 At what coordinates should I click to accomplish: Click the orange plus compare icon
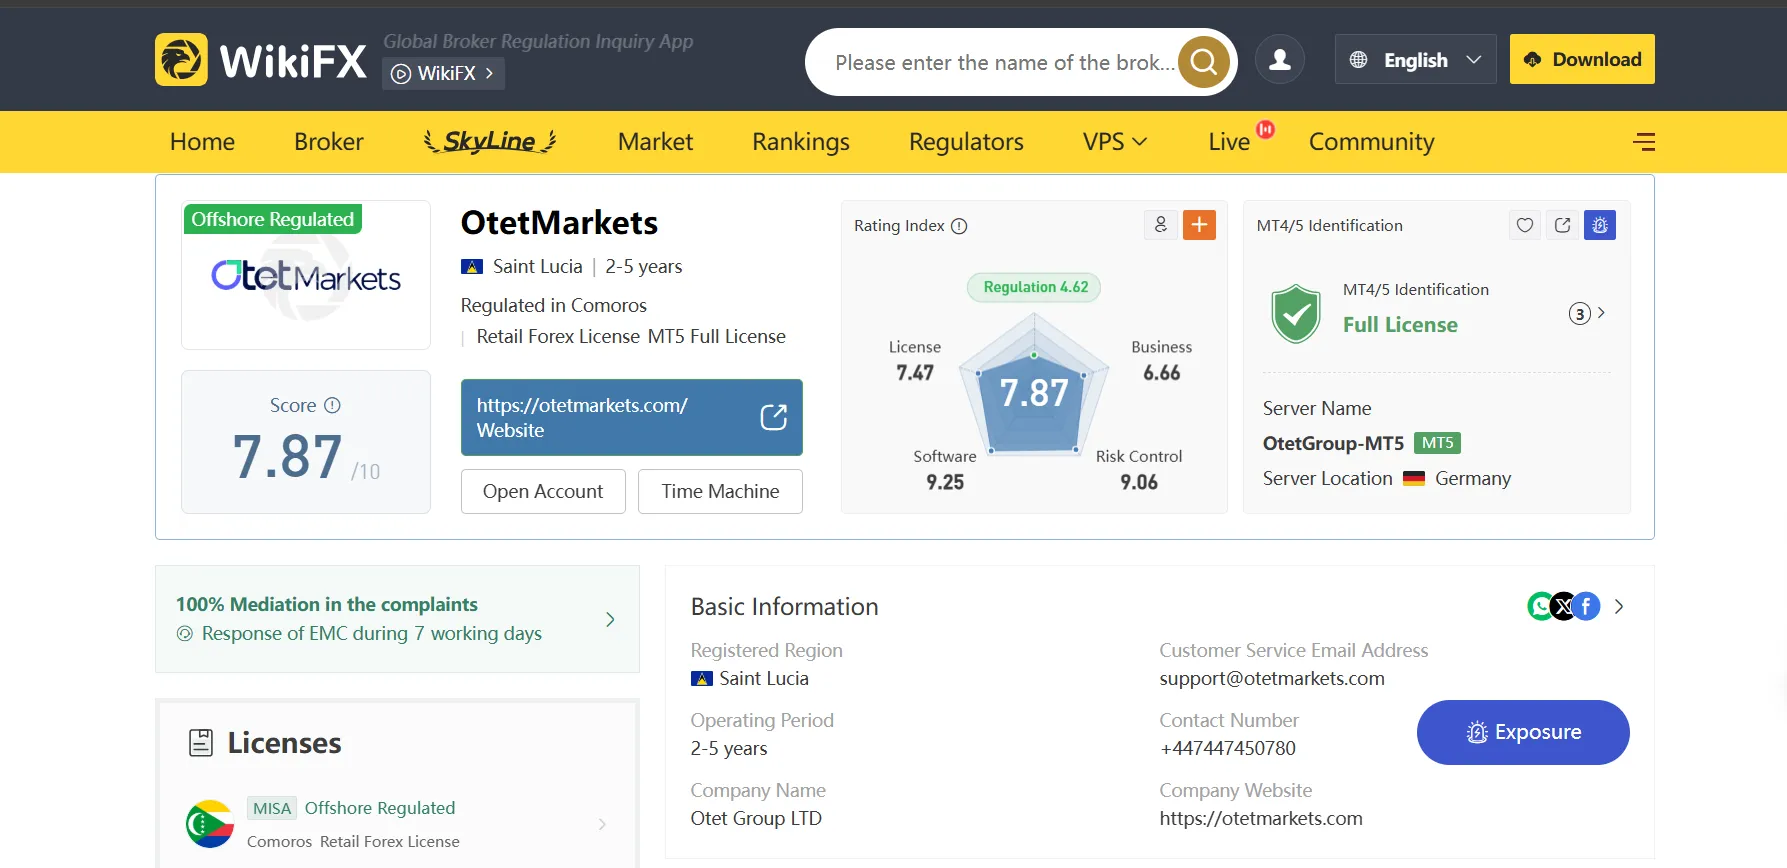click(x=1199, y=225)
